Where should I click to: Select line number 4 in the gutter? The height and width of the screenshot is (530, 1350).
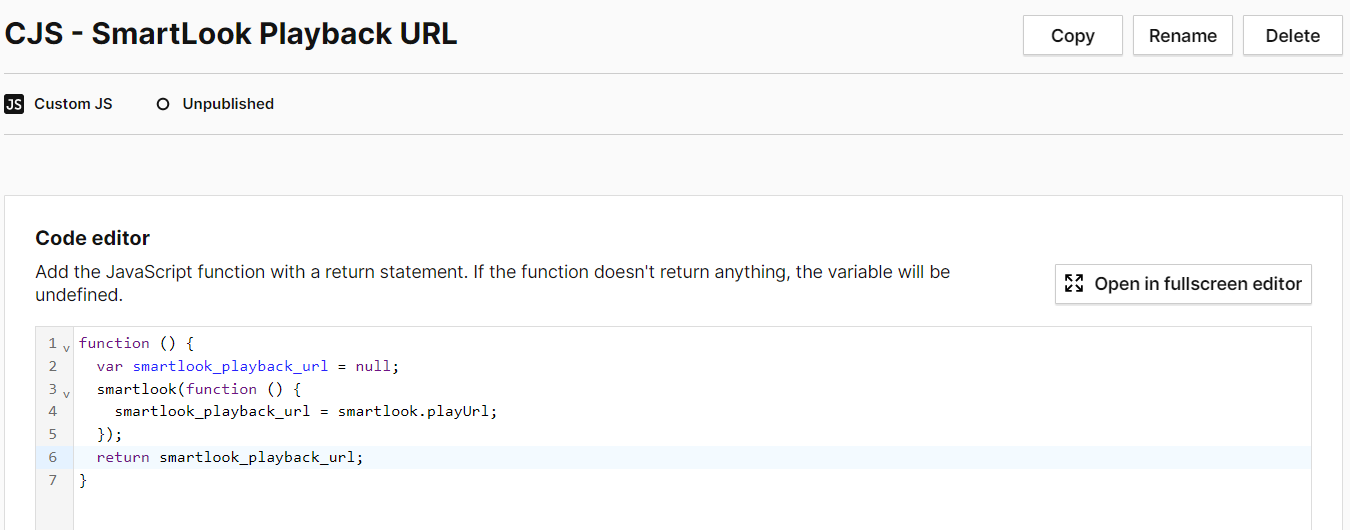52,411
